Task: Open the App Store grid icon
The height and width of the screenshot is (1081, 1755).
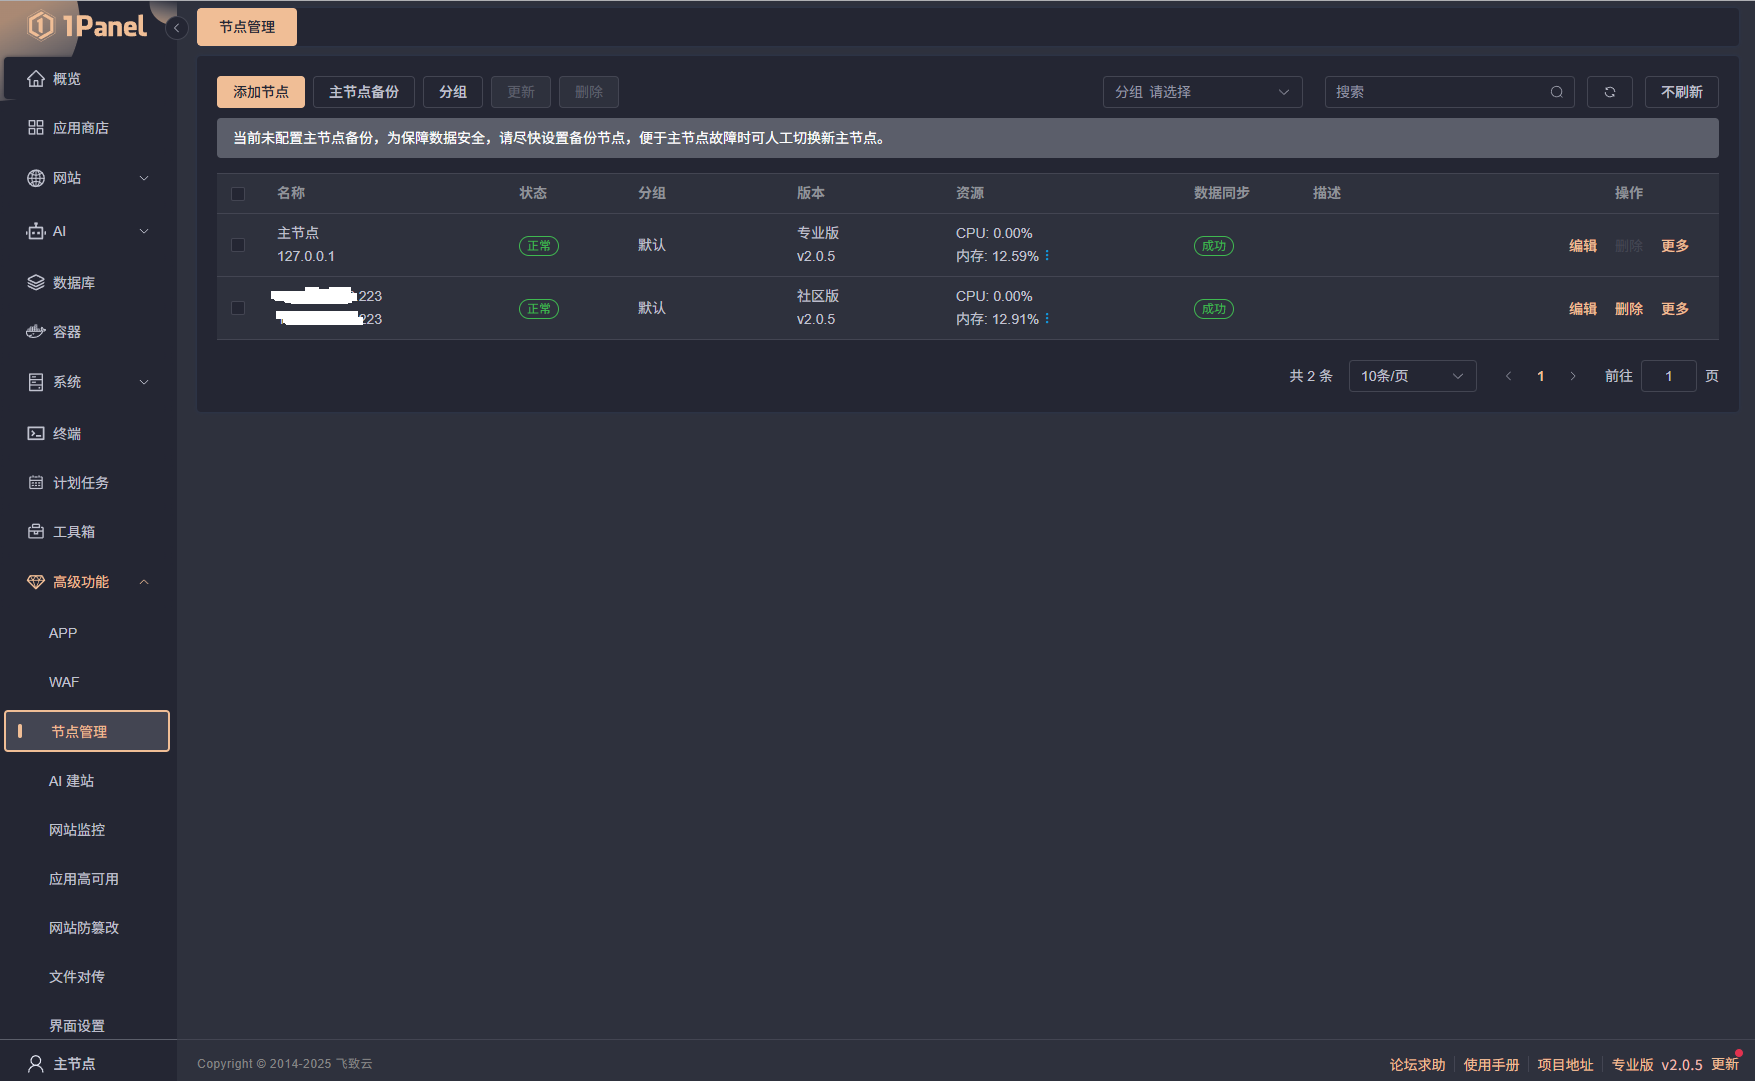Action: pyautogui.click(x=36, y=128)
